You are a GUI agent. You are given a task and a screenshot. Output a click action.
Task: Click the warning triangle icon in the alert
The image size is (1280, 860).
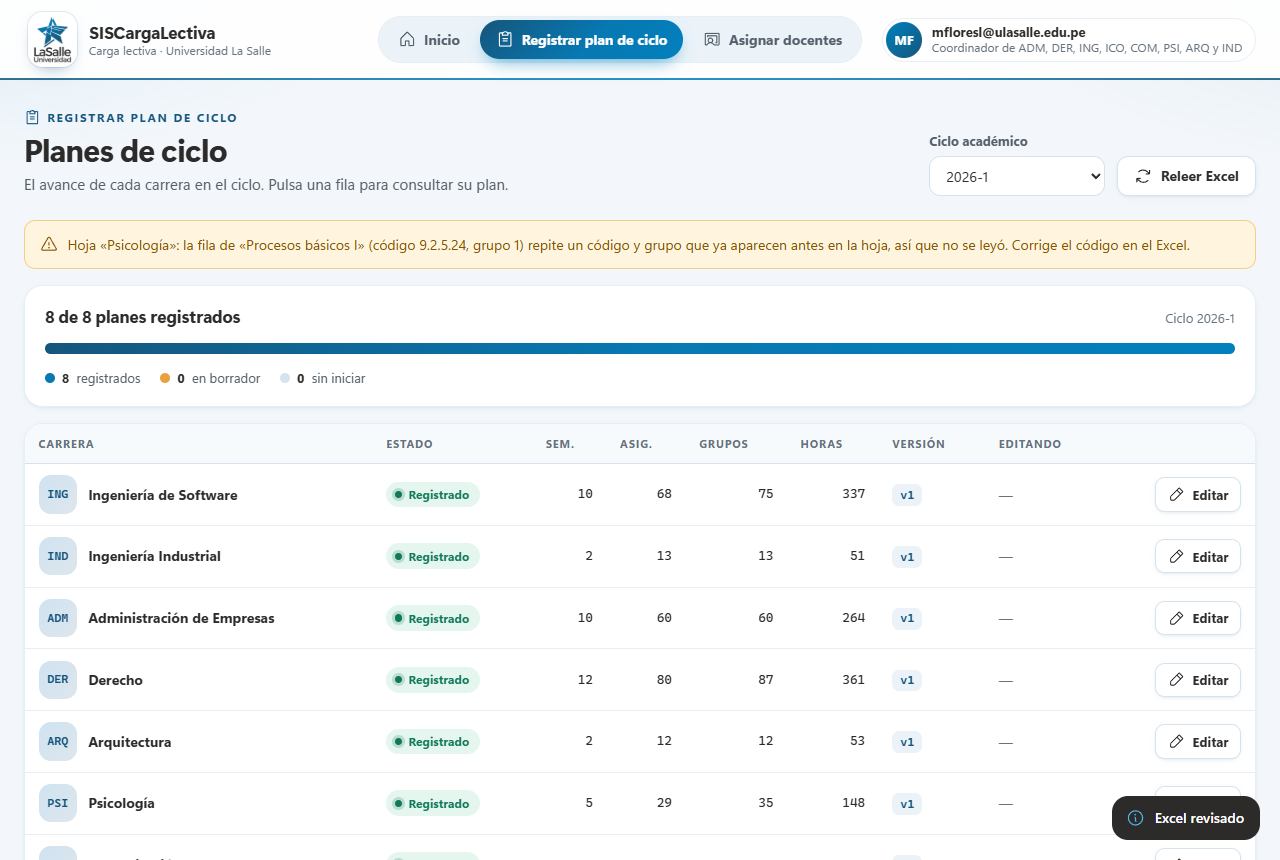[x=49, y=245]
